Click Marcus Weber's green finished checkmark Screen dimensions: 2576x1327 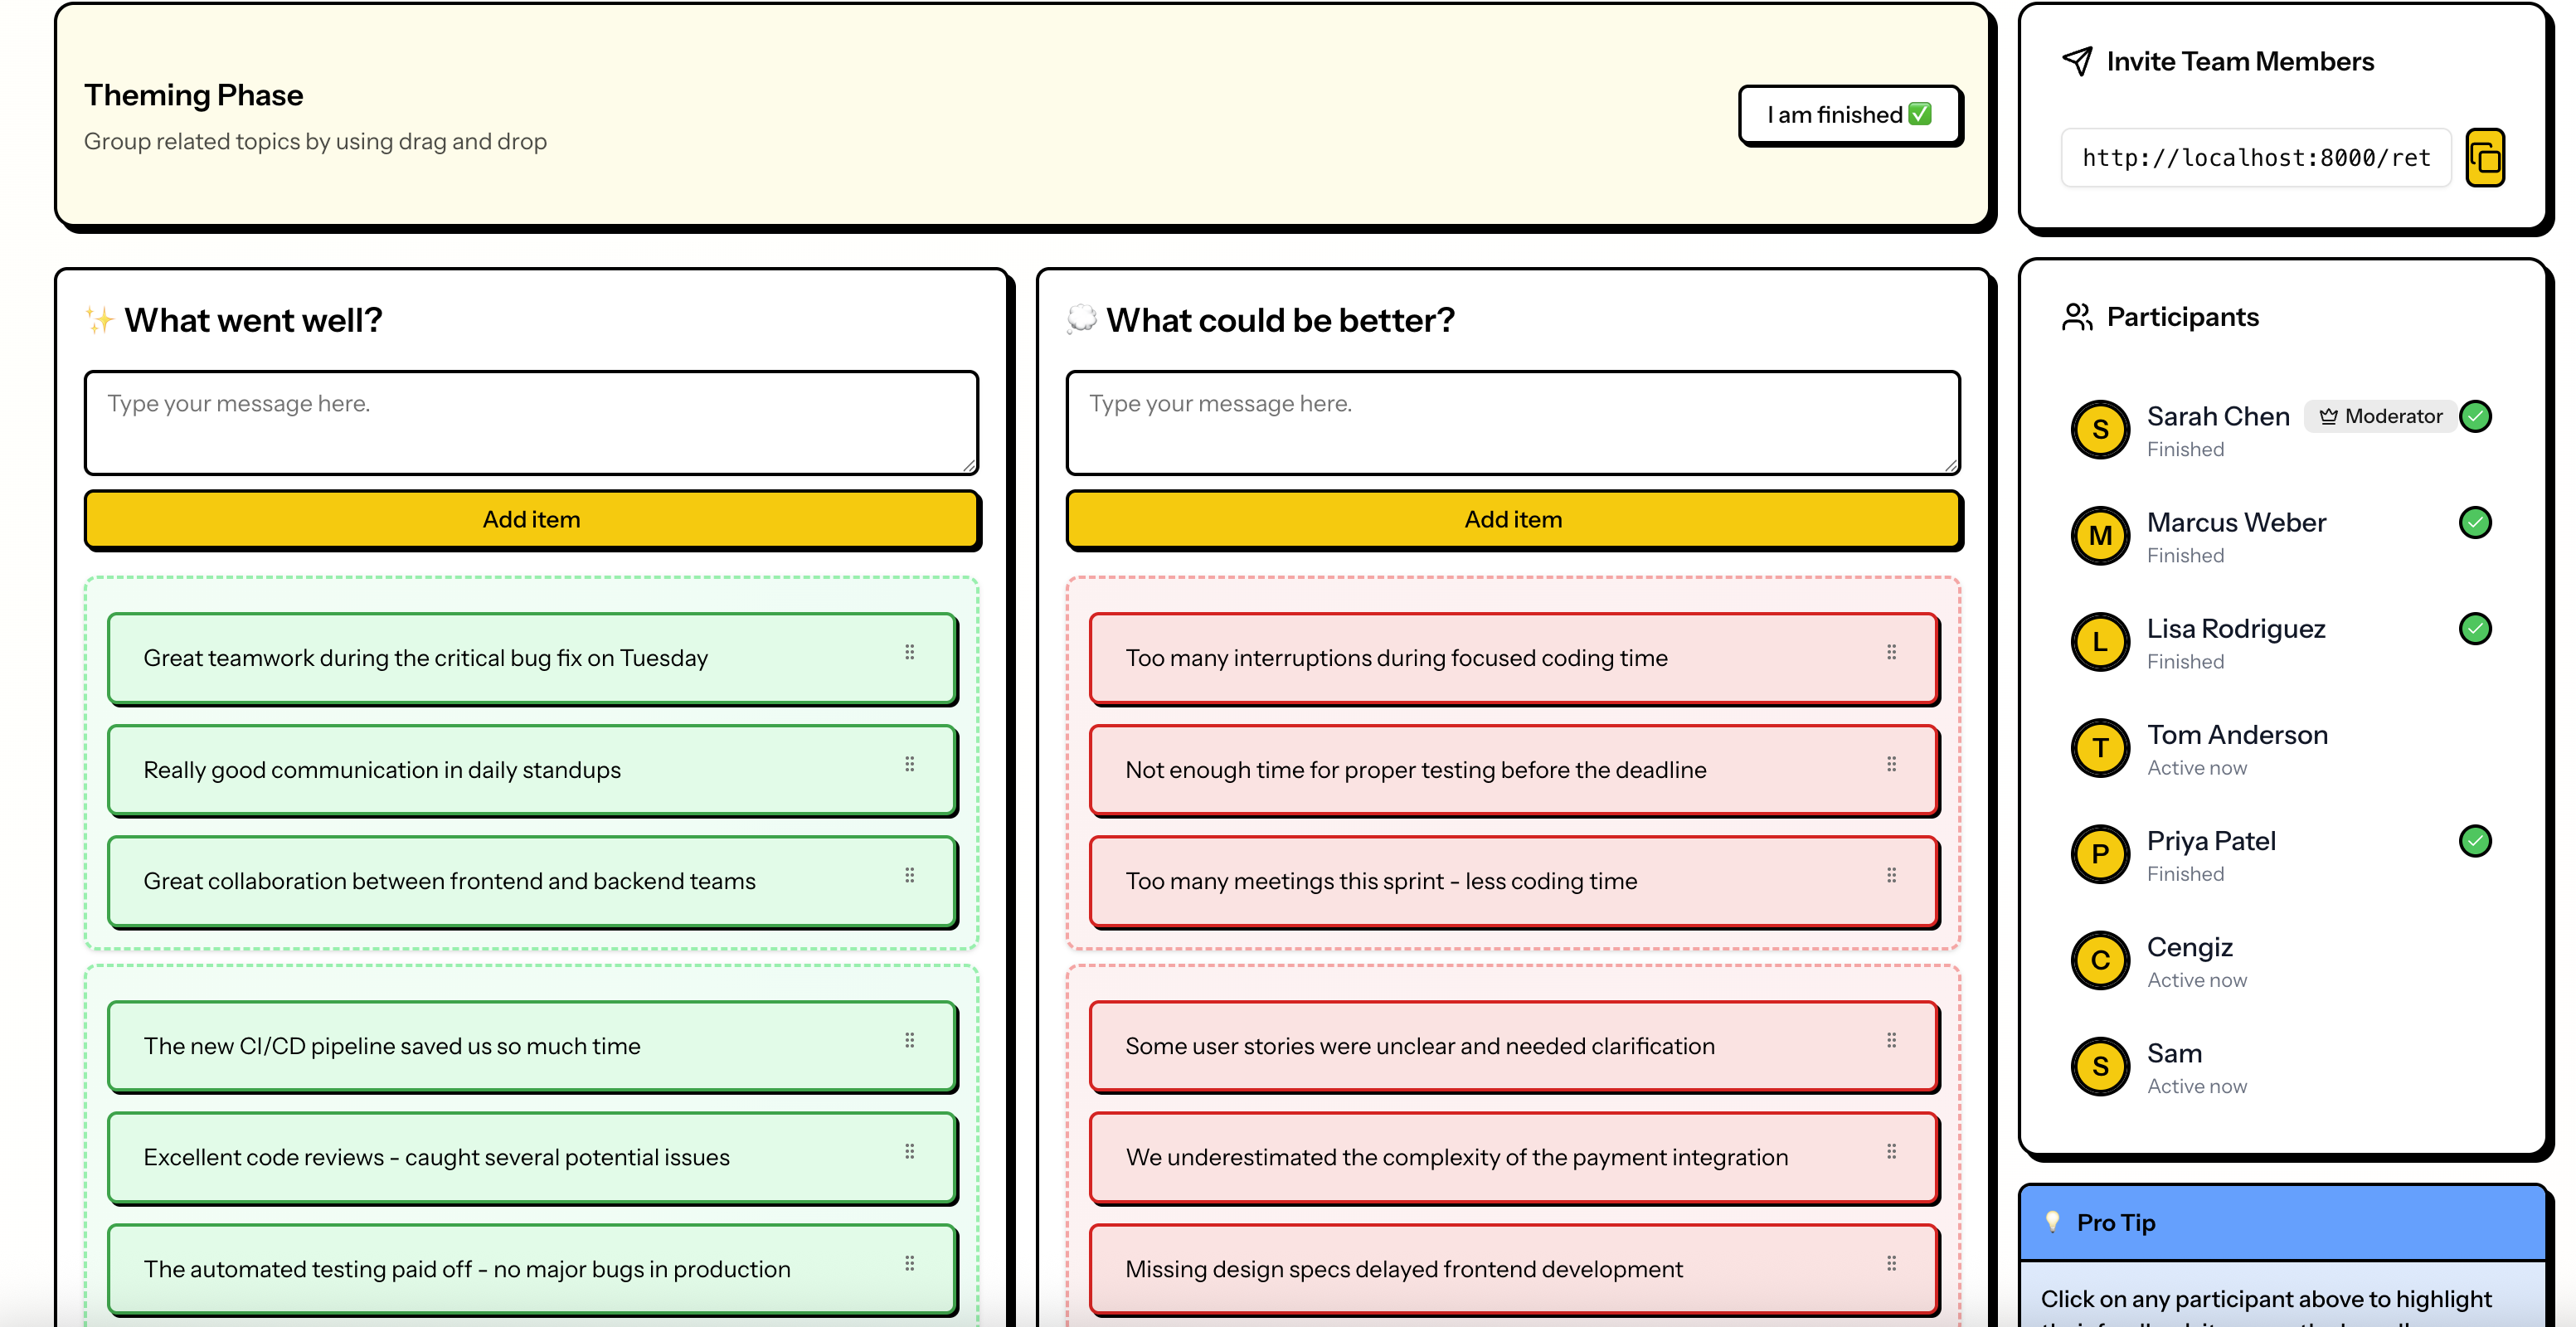pyautogui.click(x=2474, y=522)
